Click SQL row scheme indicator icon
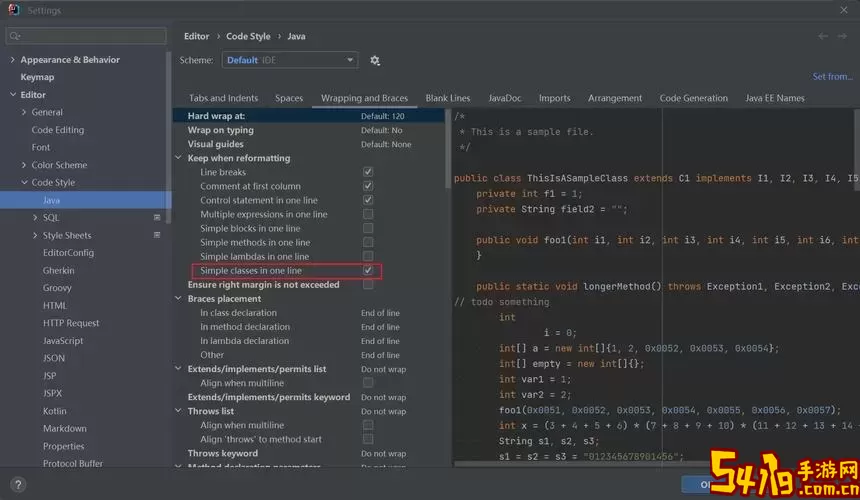The image size is (860, 500). point(157,218)
